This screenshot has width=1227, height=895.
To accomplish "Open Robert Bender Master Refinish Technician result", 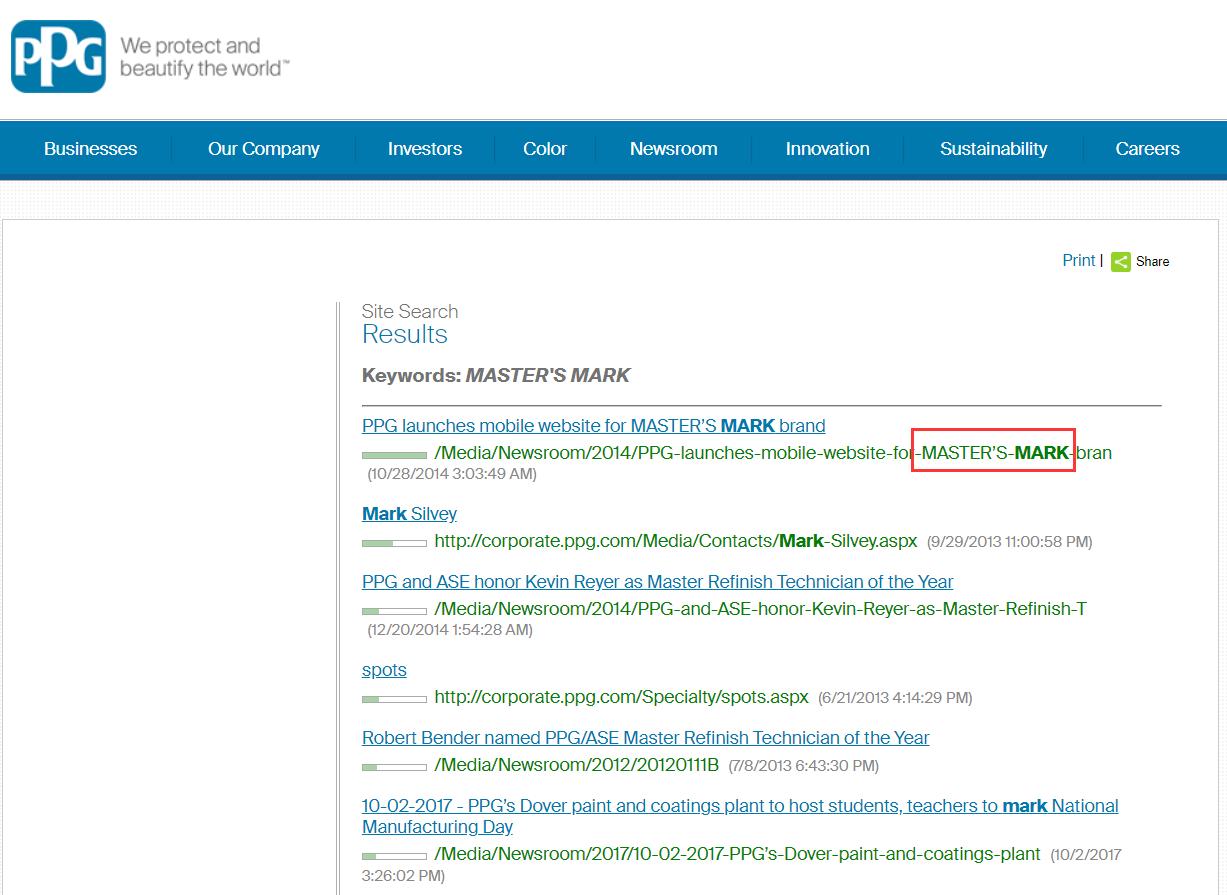I will point(646,738).
